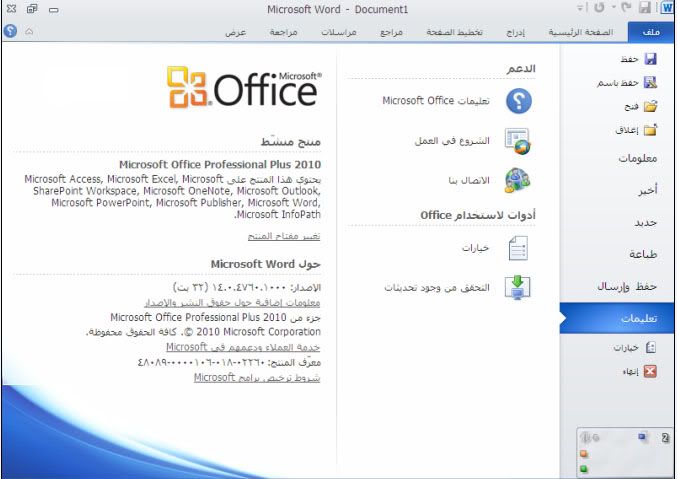Open the File (ملف) tab
677x479 pixels.
[x=651, y=32]
